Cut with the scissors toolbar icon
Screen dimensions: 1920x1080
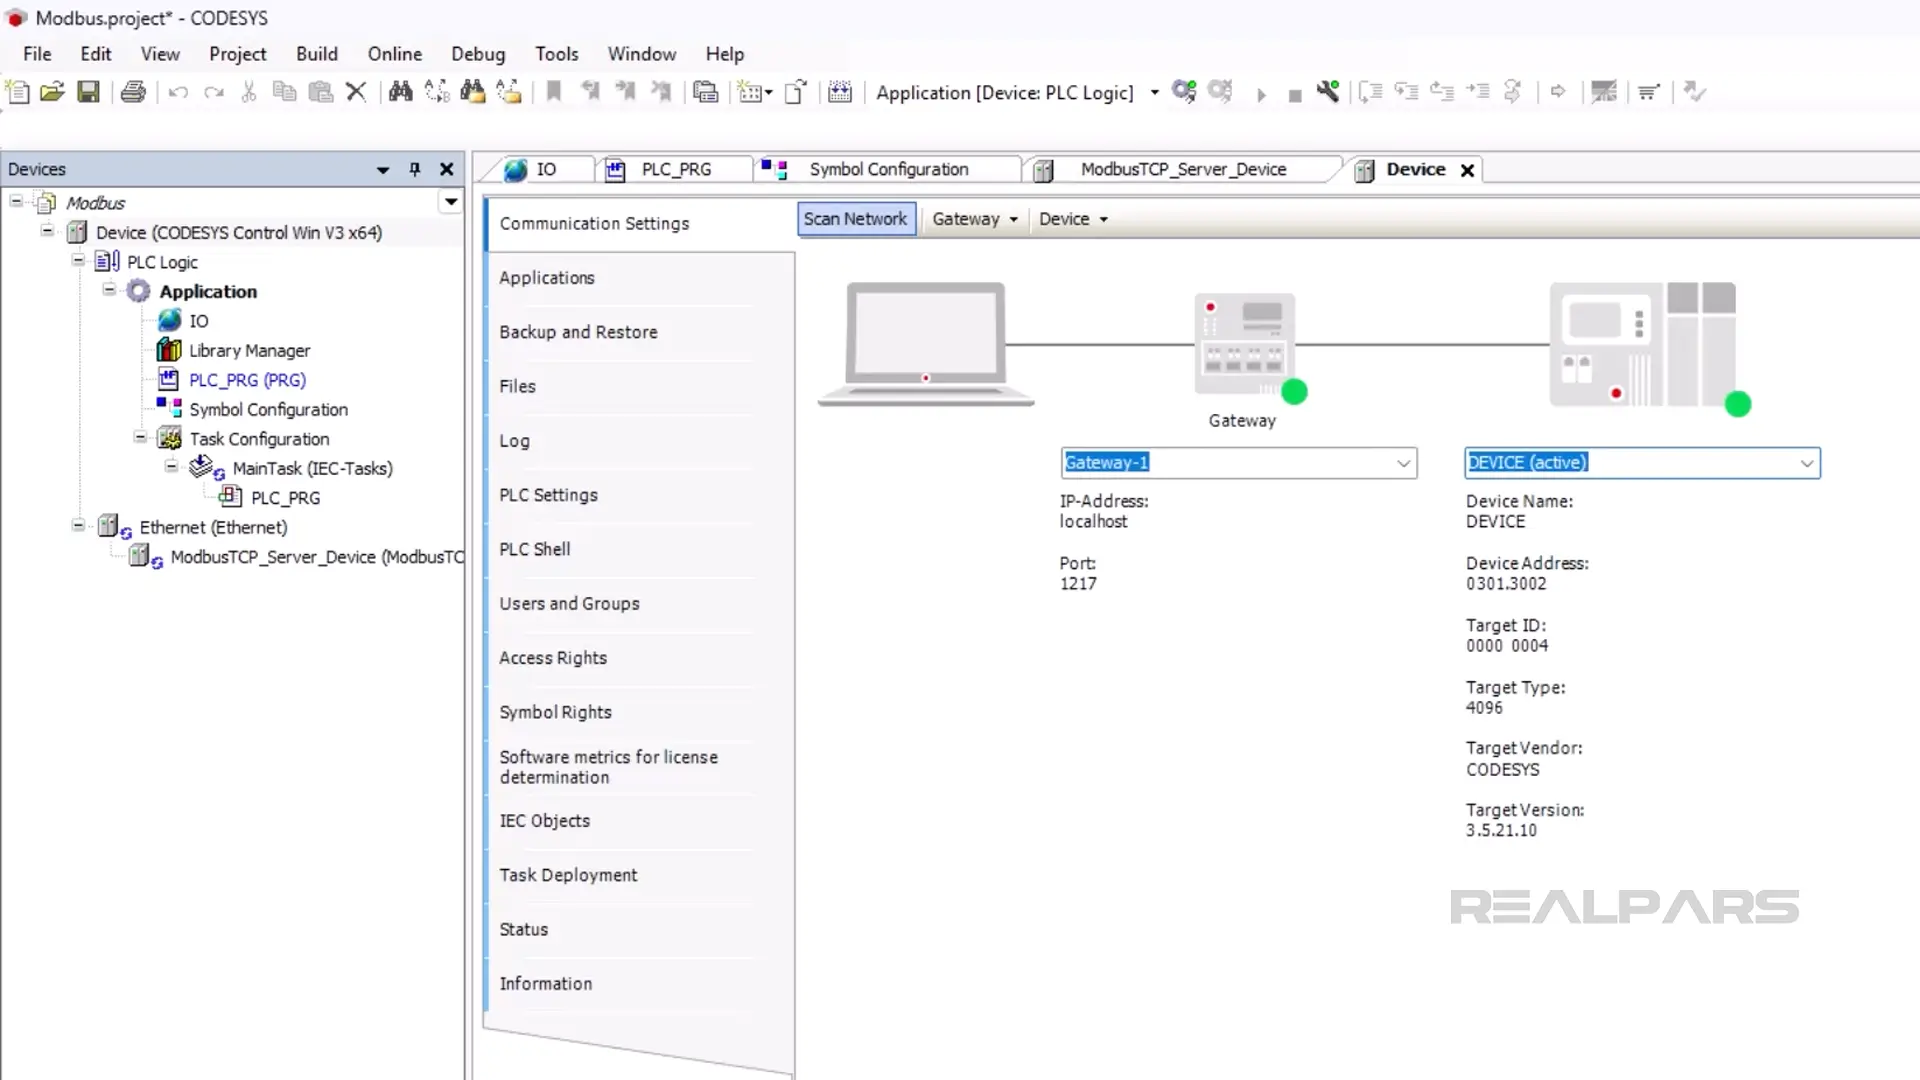tap(249, 92)
